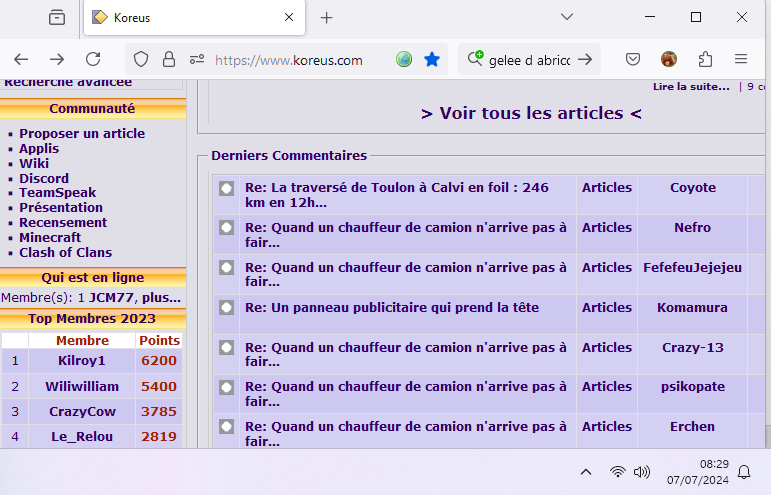Open the Extensions puzzle icon
The image size is (771, 495).
pyautogui.click(x=705, y=60)
